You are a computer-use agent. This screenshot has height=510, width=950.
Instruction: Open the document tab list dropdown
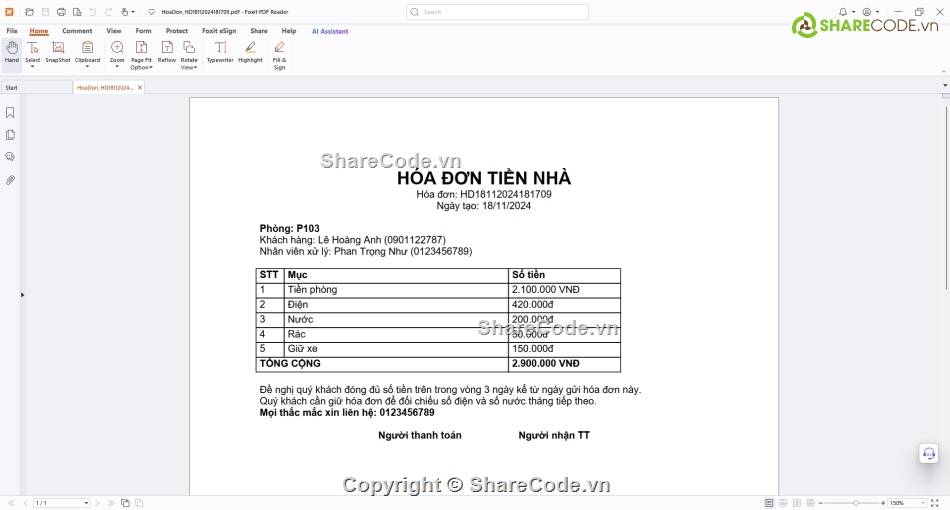(x=945, y=85)
